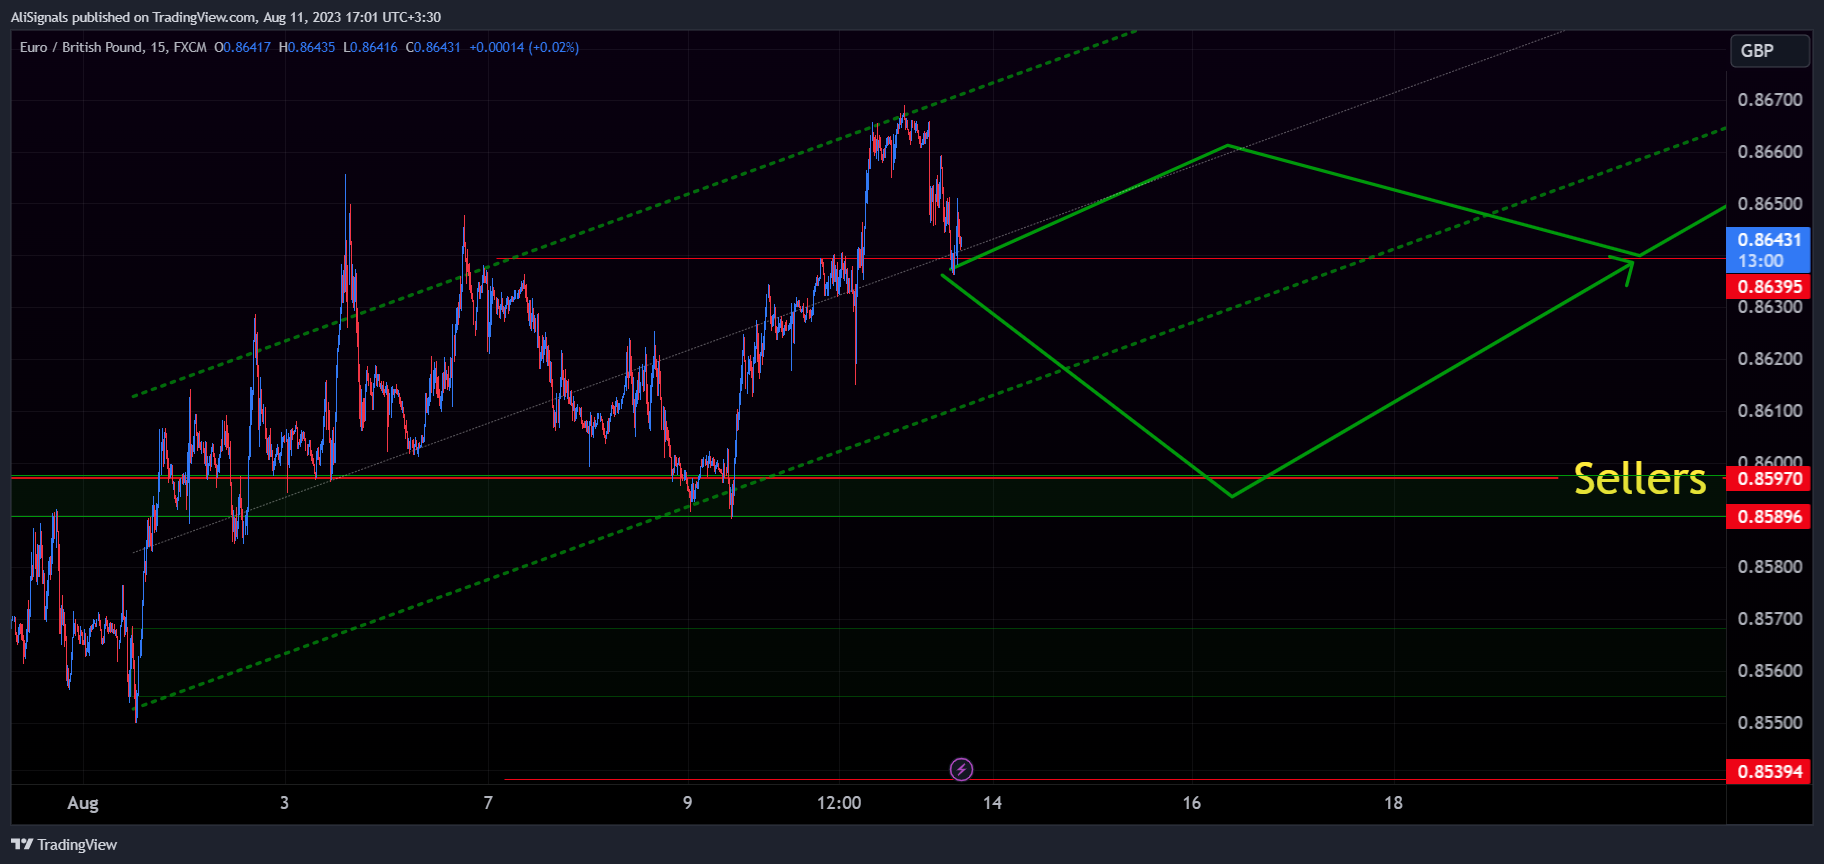
Task: Click the 3 date label on time axis
Action: point(284,803)
